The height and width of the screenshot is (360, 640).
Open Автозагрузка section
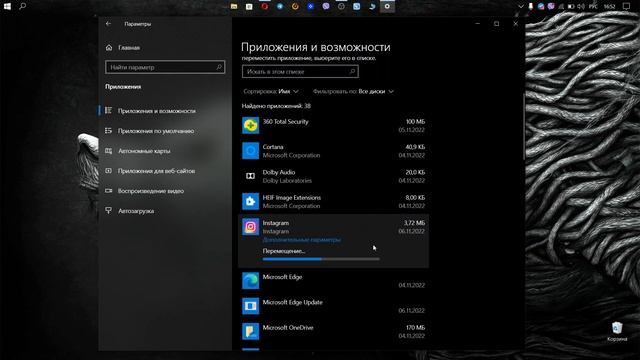point(129,211)
